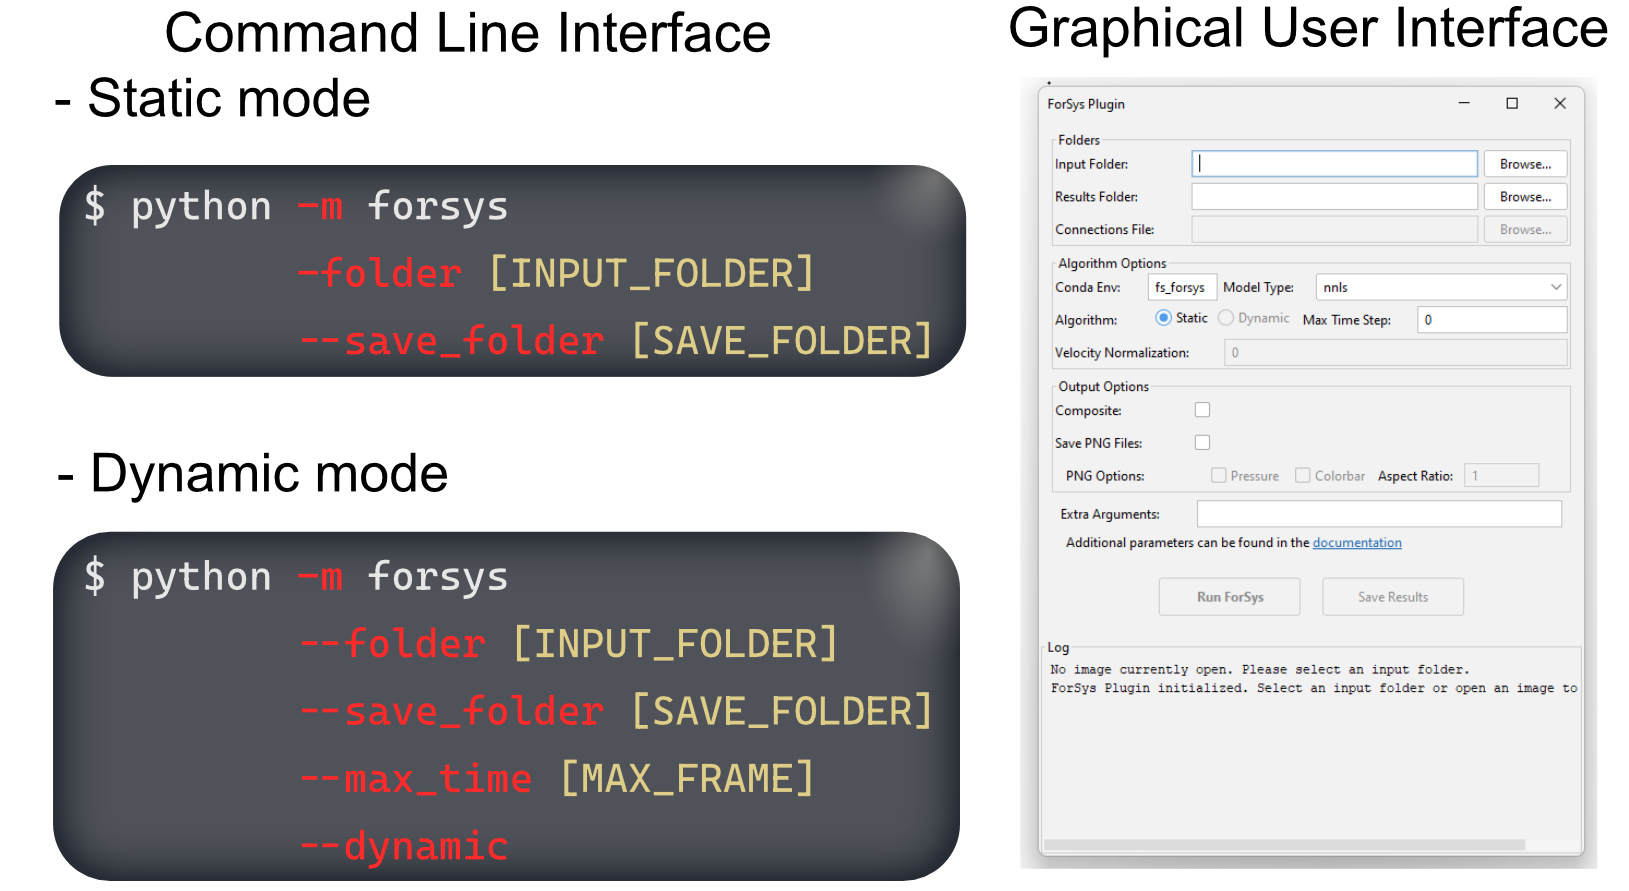Maximize the ForSys Plugin window
1629x891 pixels.
(1512, 103)
